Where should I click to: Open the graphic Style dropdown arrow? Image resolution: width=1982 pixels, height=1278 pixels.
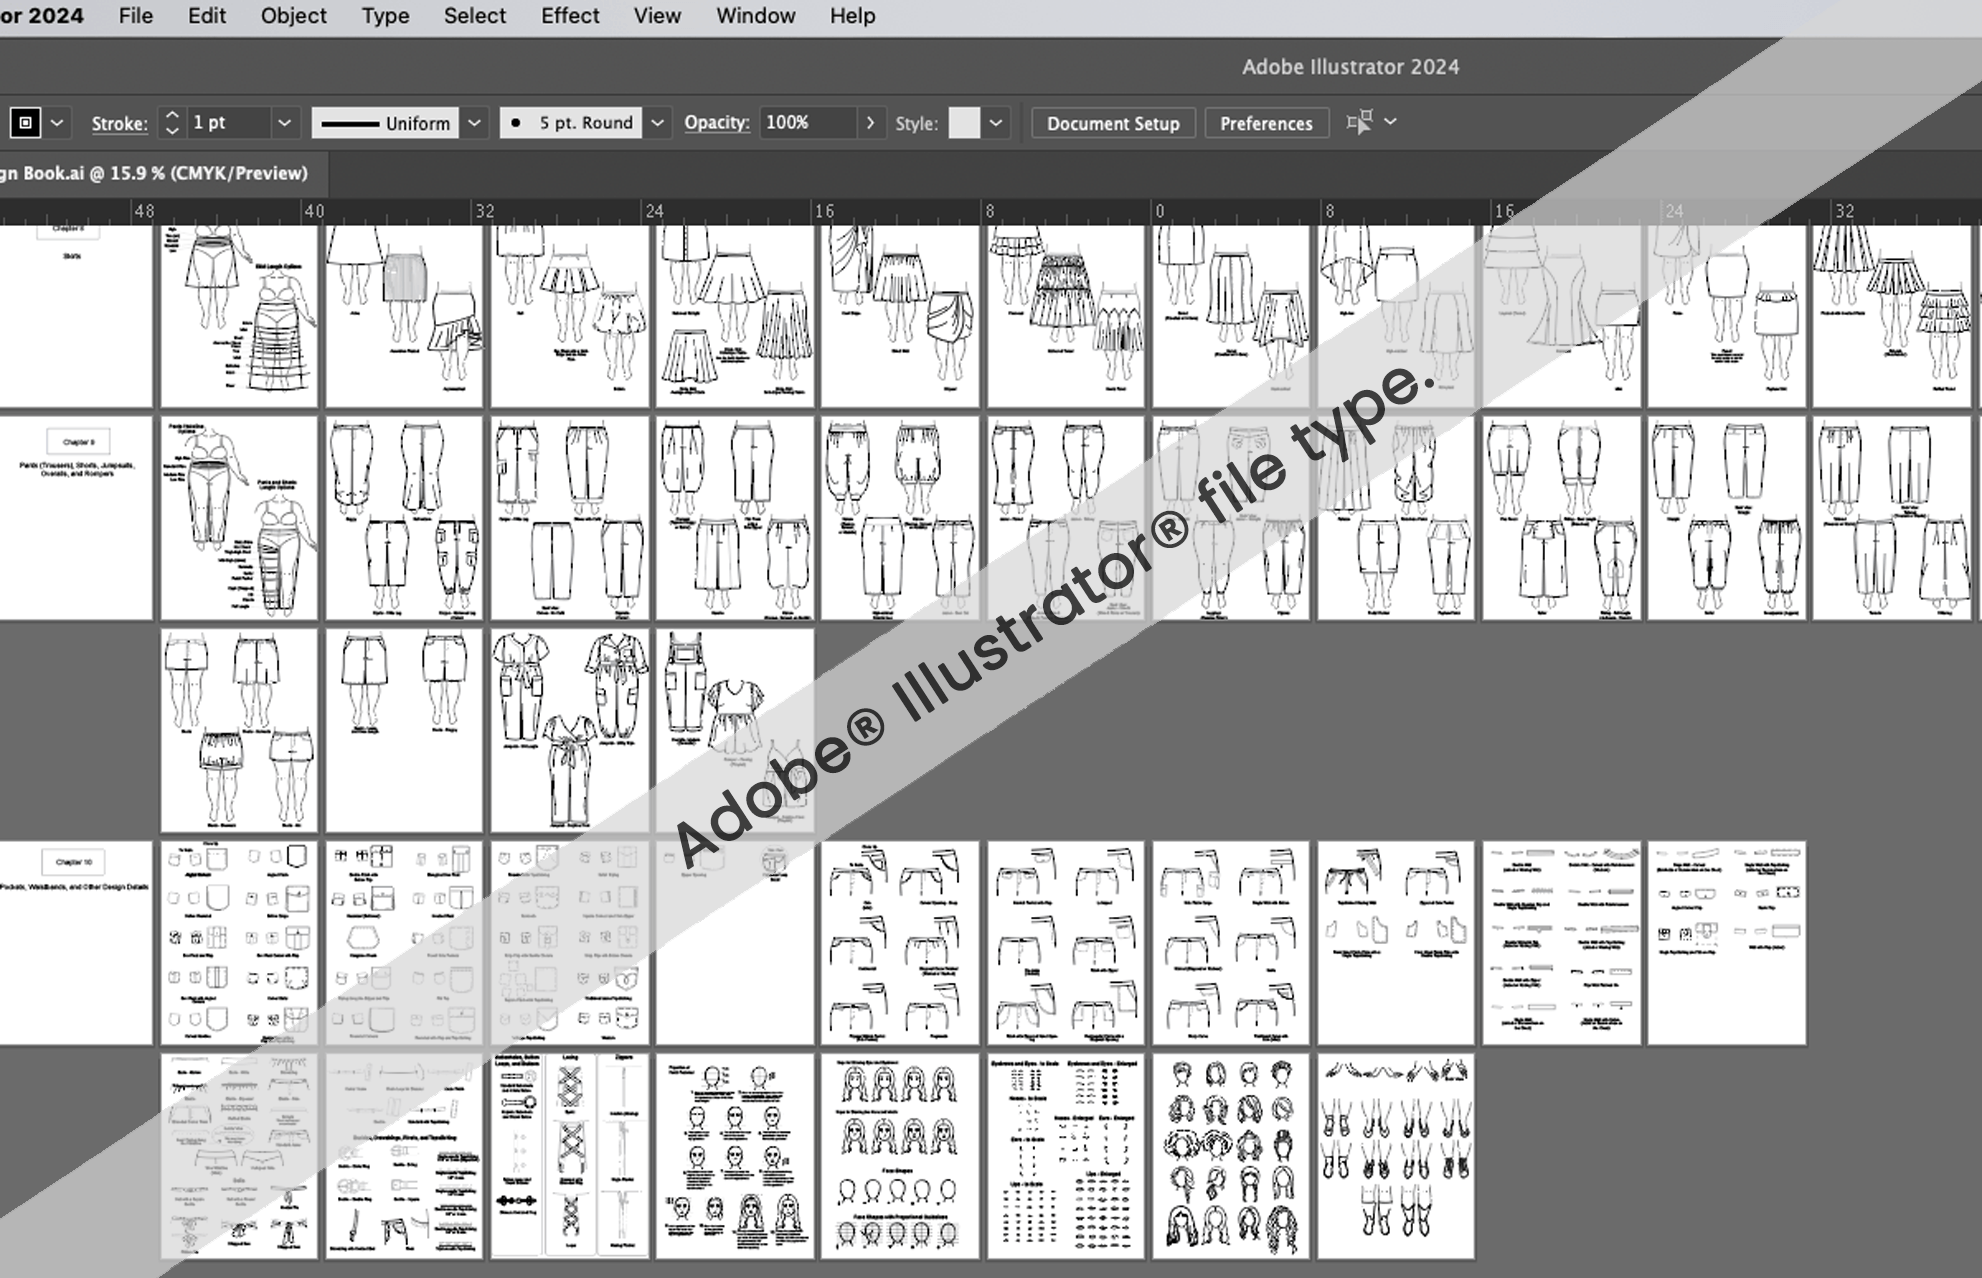[996, 123]
